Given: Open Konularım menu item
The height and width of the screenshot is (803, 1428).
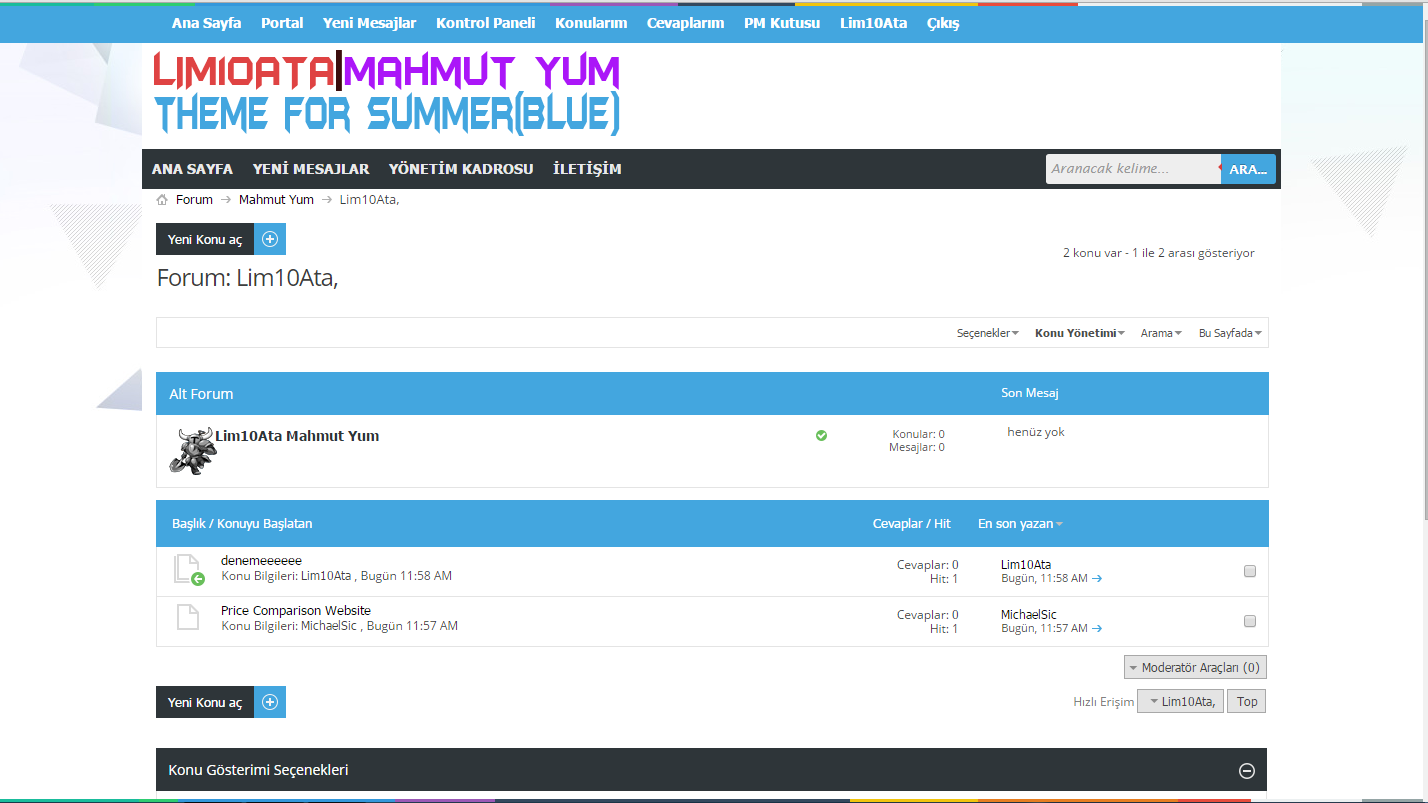Looking at the screenshot, I should (591, 22).
